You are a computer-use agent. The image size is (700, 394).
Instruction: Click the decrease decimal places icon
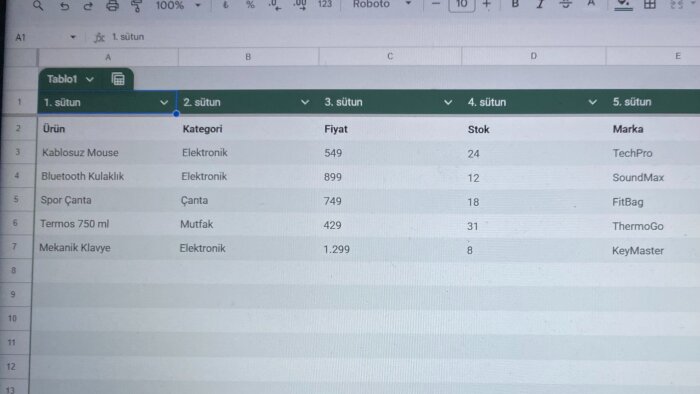tap(275, 5)
